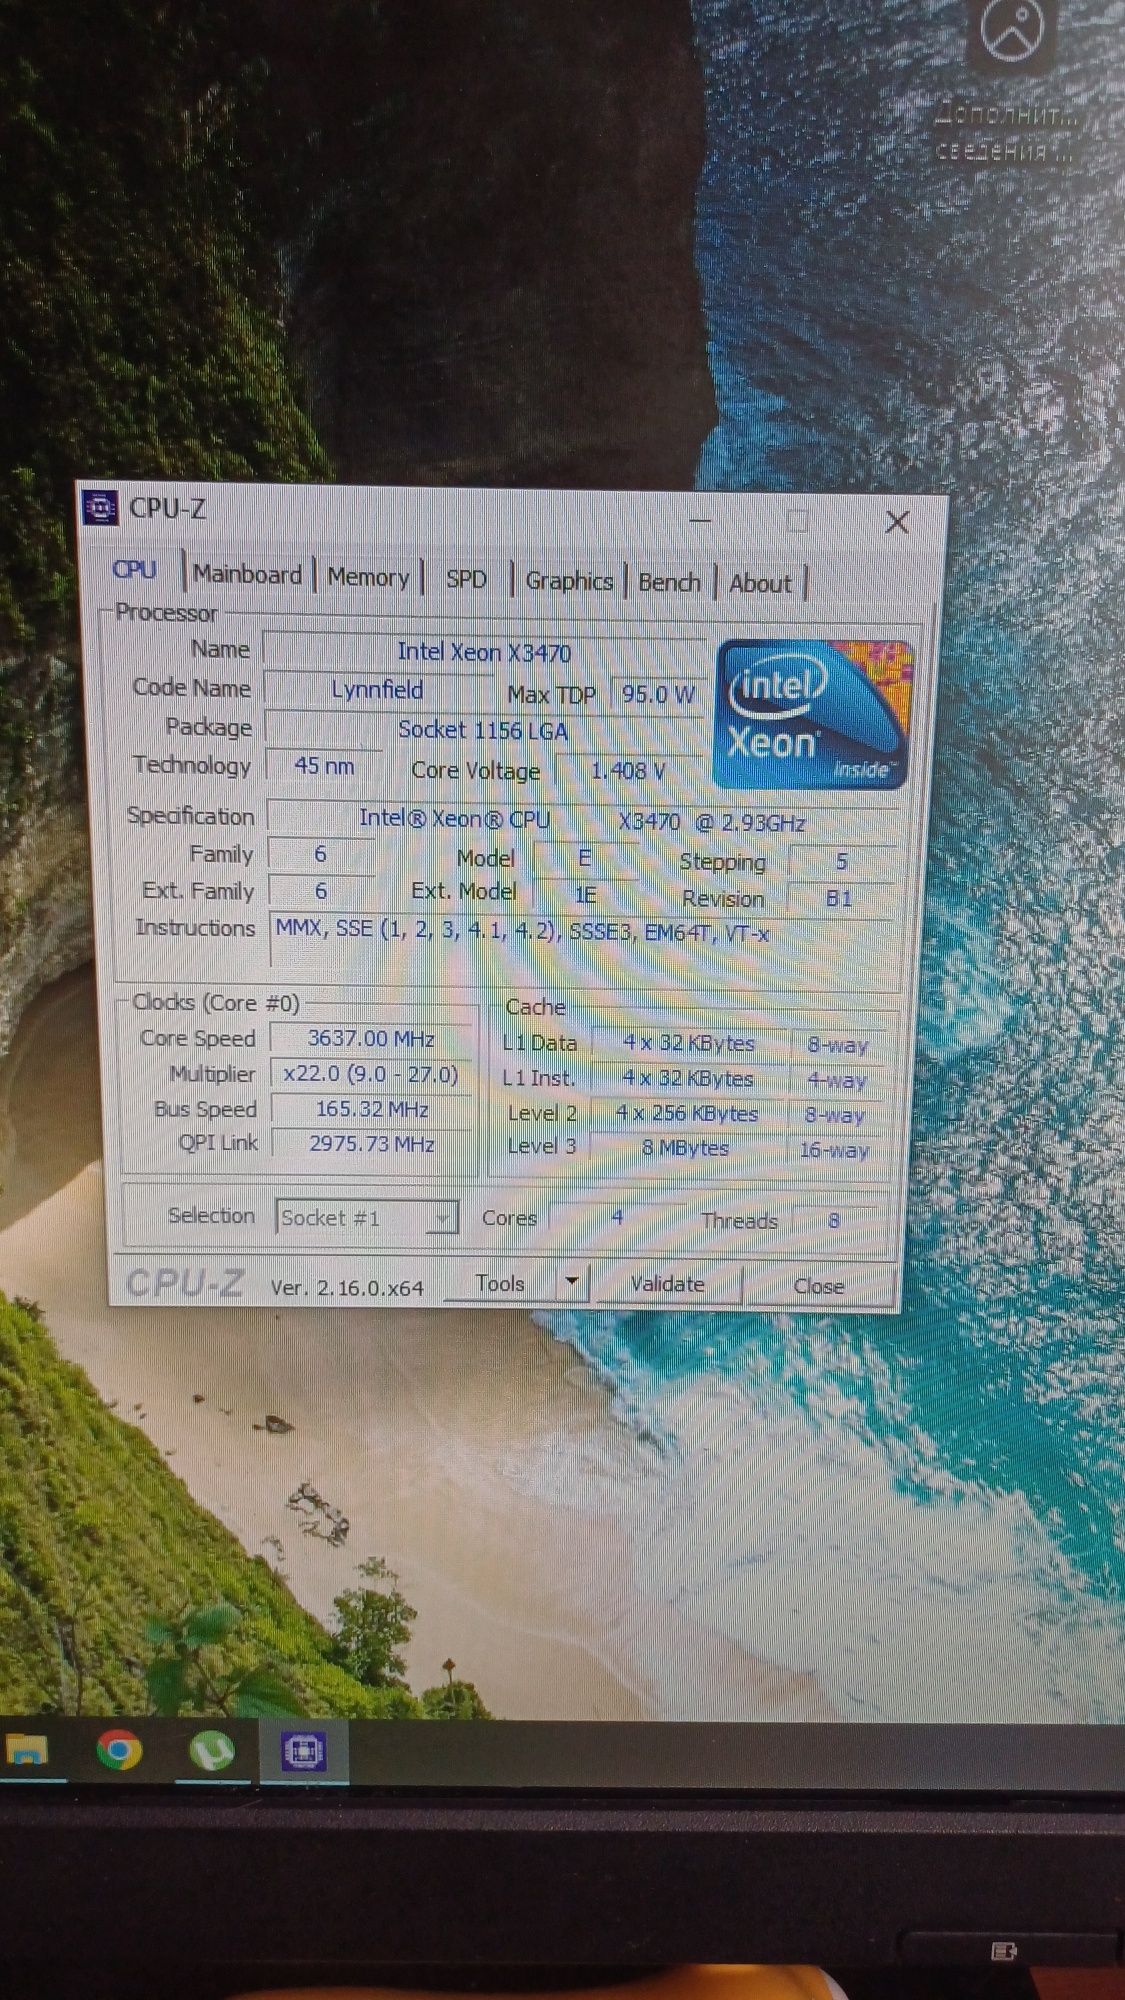1125x2000 pixels.
Task: Open the desktop shortcut icon at top right
Action: tap(1011, 30)
